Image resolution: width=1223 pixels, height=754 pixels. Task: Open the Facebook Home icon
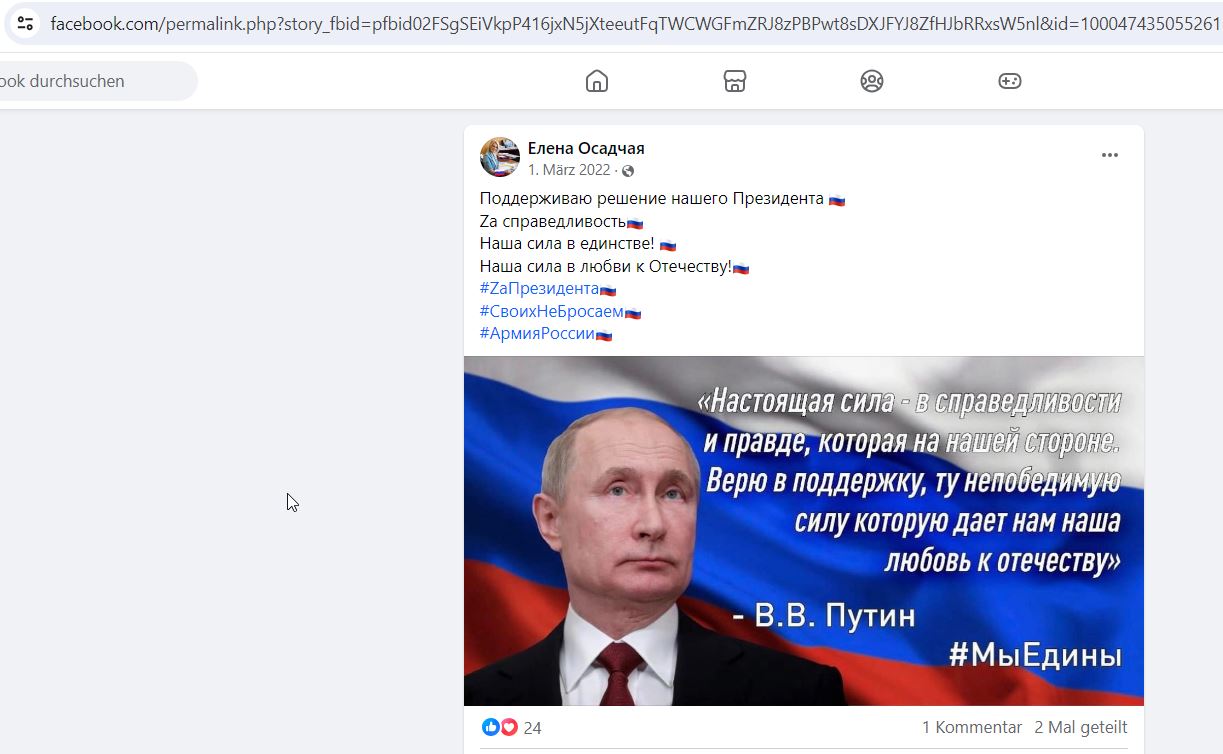click(x=597, y=81)
